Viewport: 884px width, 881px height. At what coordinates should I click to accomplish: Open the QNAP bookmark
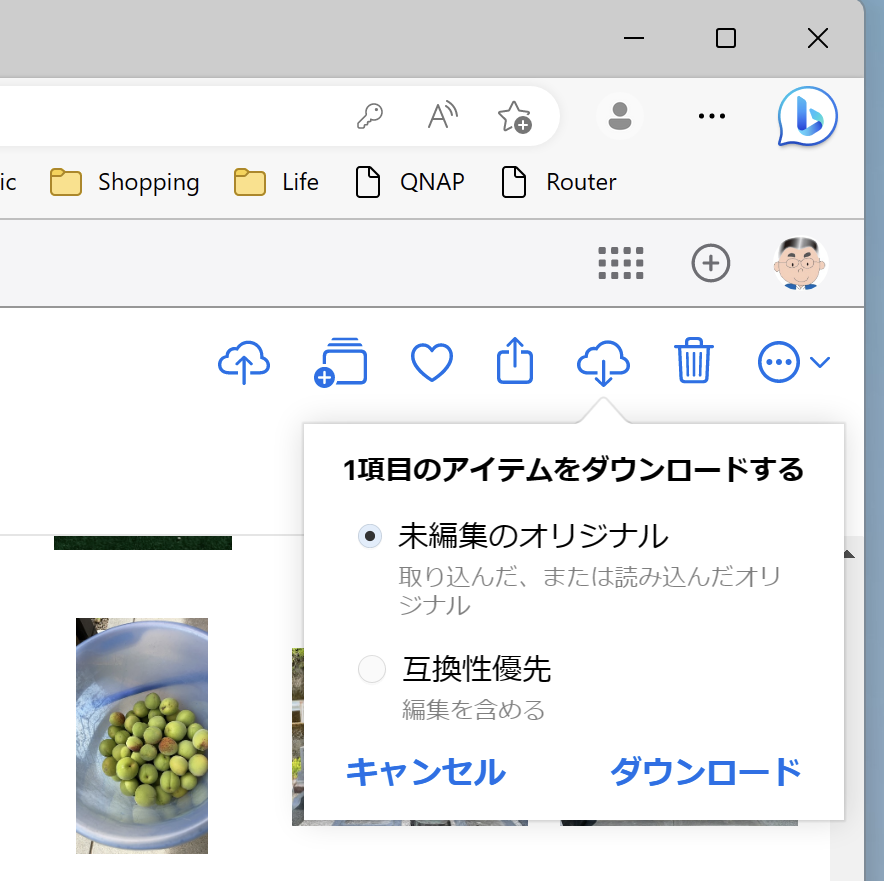pos(410,182)
